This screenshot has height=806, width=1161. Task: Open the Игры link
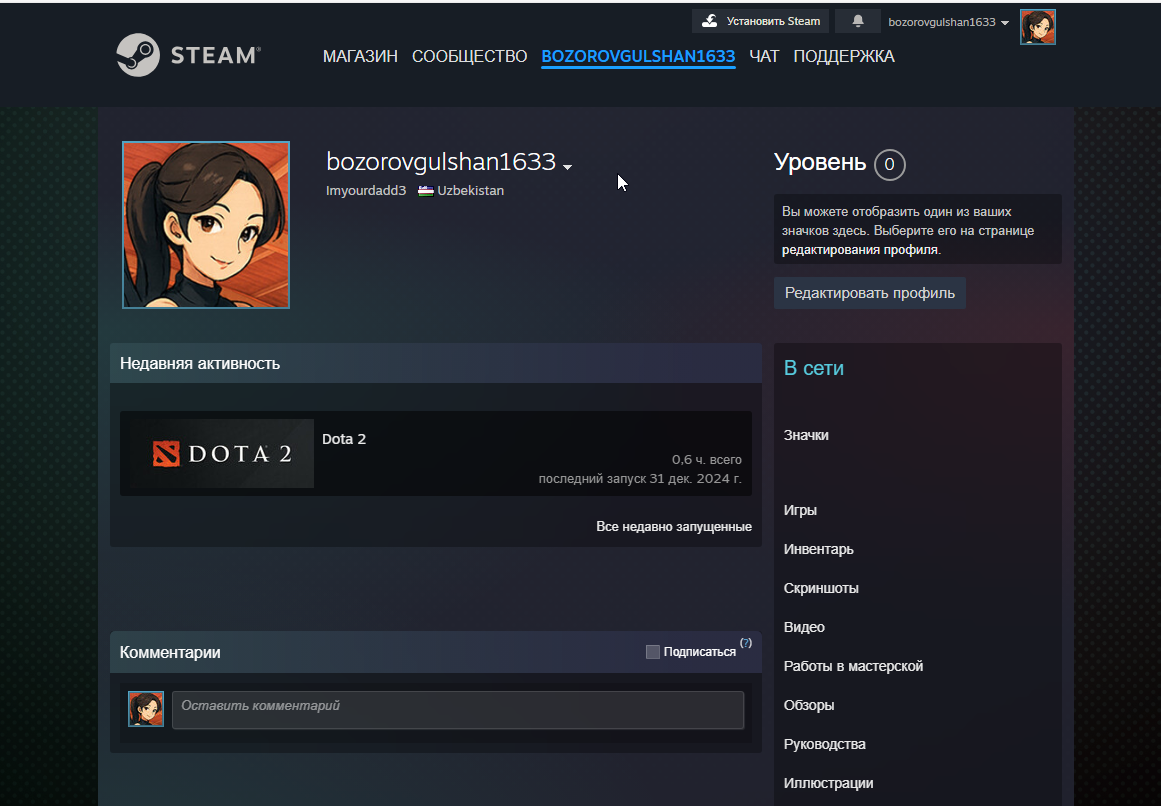click(800, 510)
